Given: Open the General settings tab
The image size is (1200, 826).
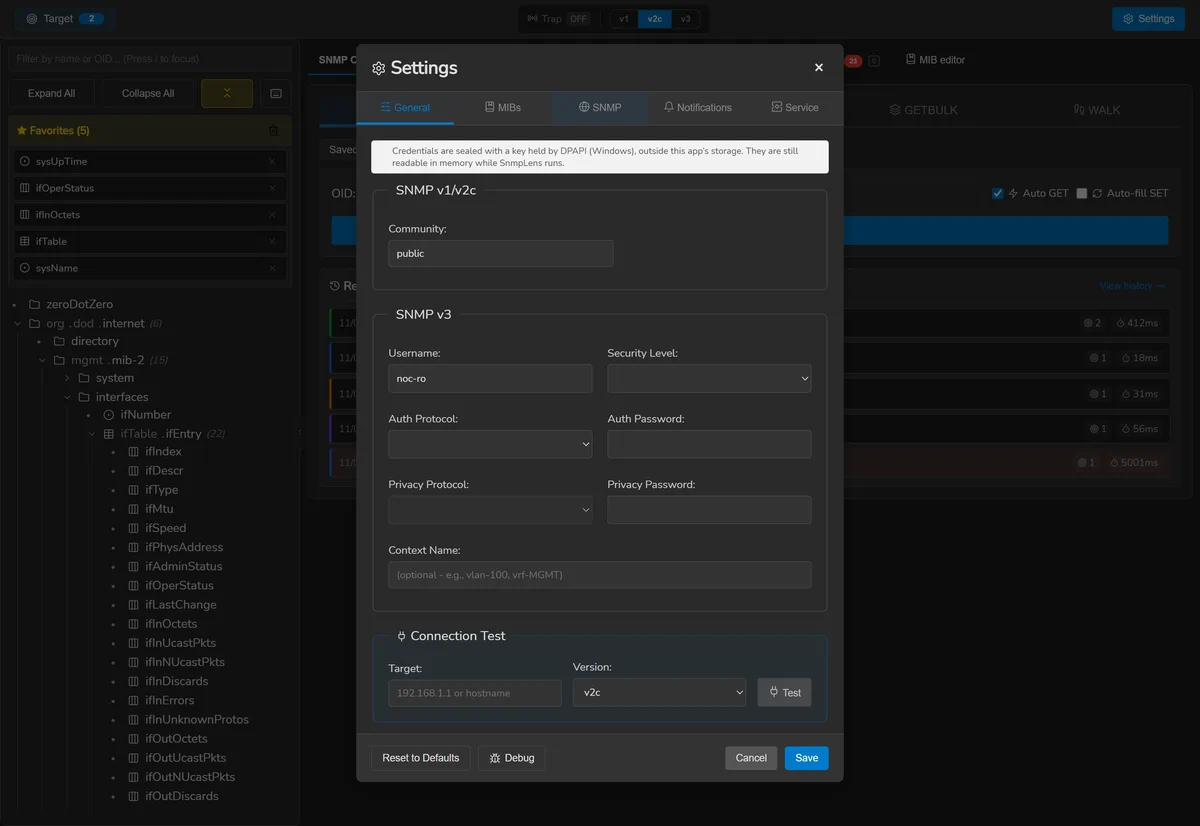Looking at the screenshot, I should [405, 107].
